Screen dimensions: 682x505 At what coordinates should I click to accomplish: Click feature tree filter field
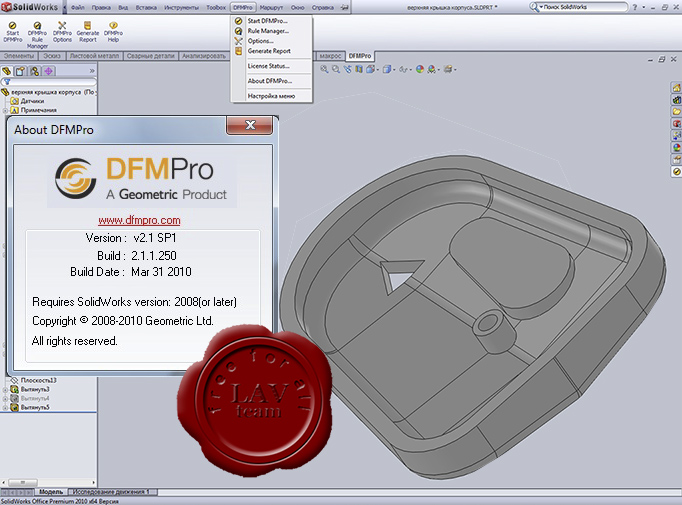pyautogui.click(x=49, y=82)
